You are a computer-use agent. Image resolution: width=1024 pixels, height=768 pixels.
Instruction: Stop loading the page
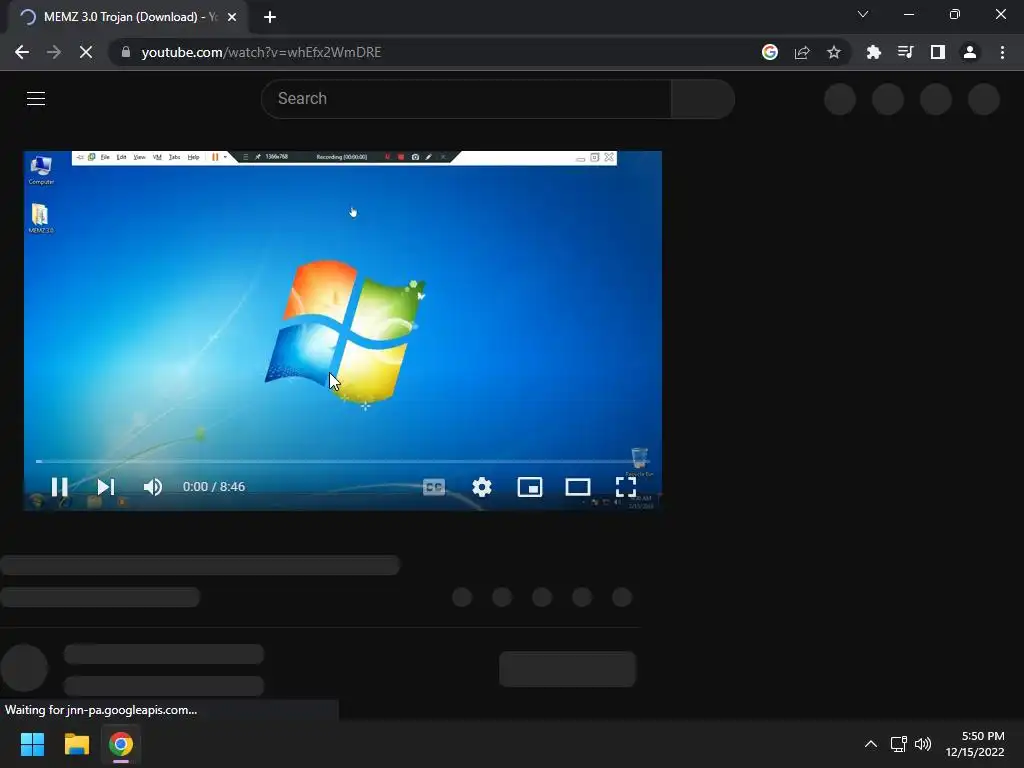86,52
